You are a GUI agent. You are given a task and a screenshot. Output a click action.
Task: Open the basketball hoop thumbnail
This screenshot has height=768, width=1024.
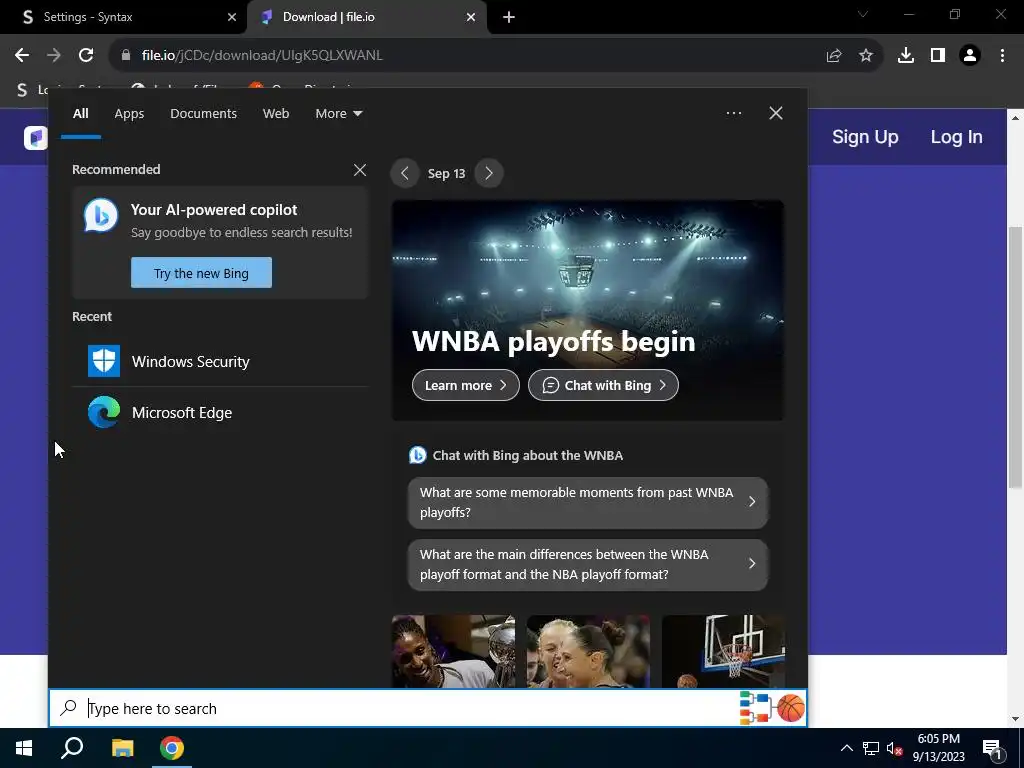click(723, 651)
